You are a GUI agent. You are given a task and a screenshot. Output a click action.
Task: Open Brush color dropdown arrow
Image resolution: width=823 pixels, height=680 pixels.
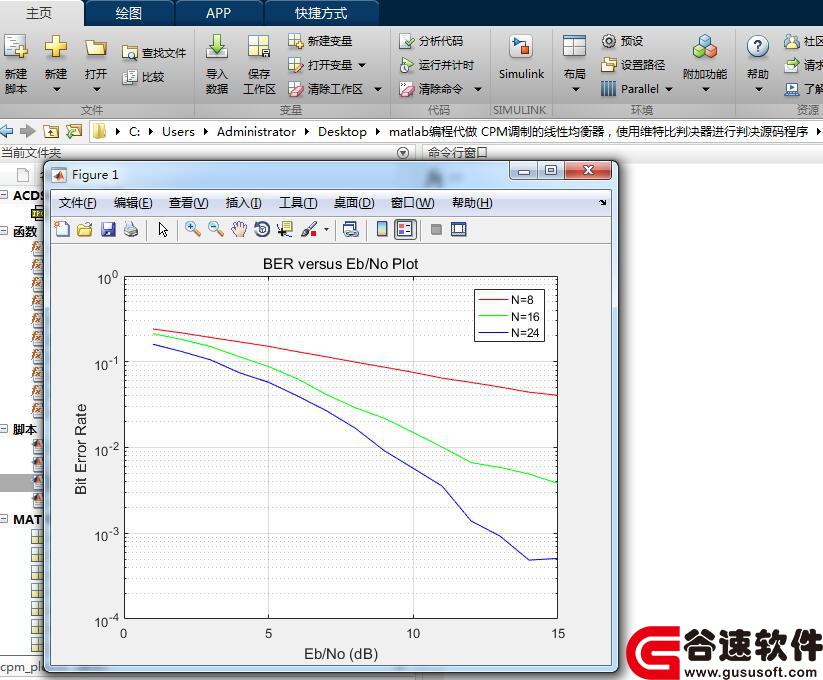(x=326, y=229)
